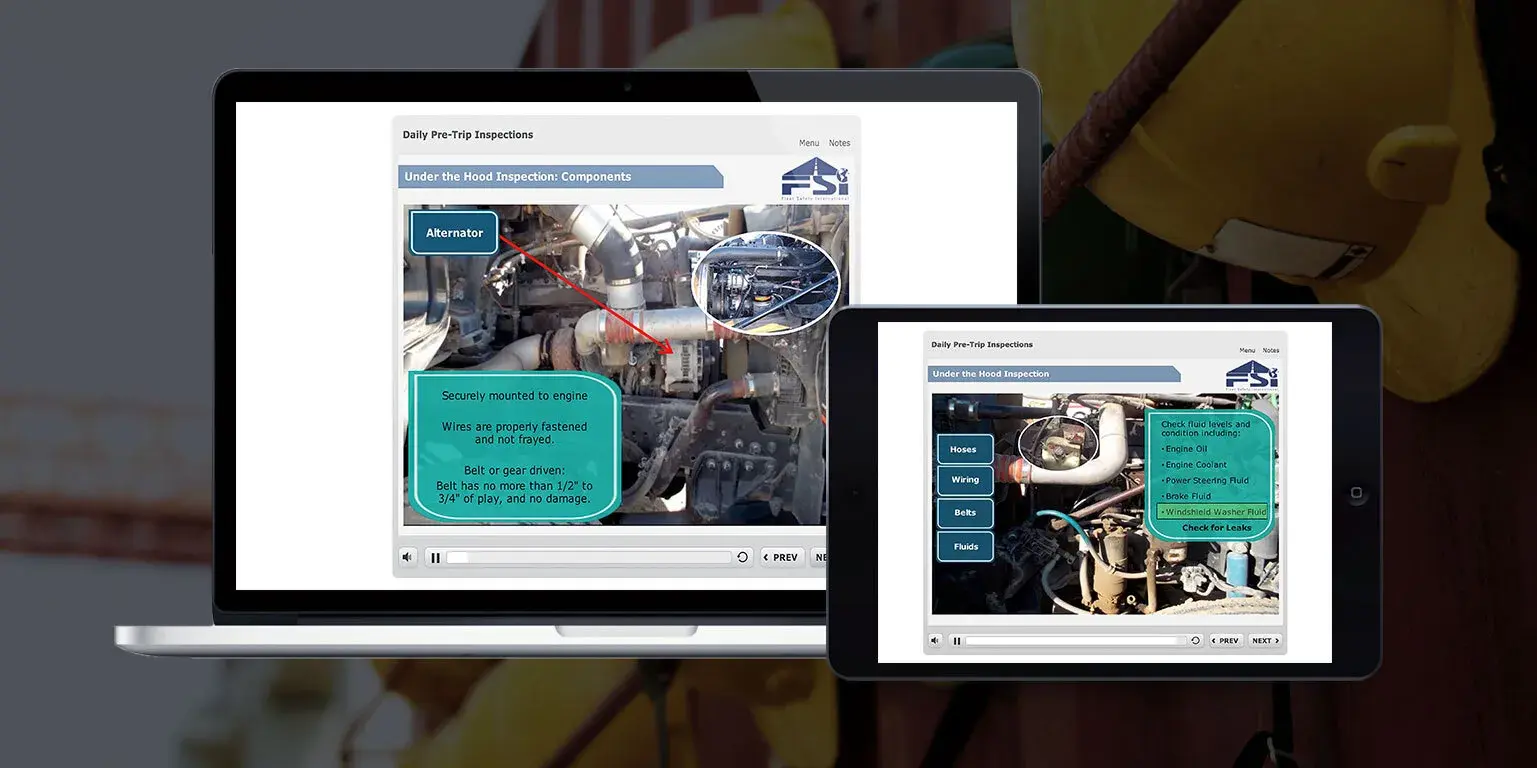Select the Hoses button on the tablet

964,449
